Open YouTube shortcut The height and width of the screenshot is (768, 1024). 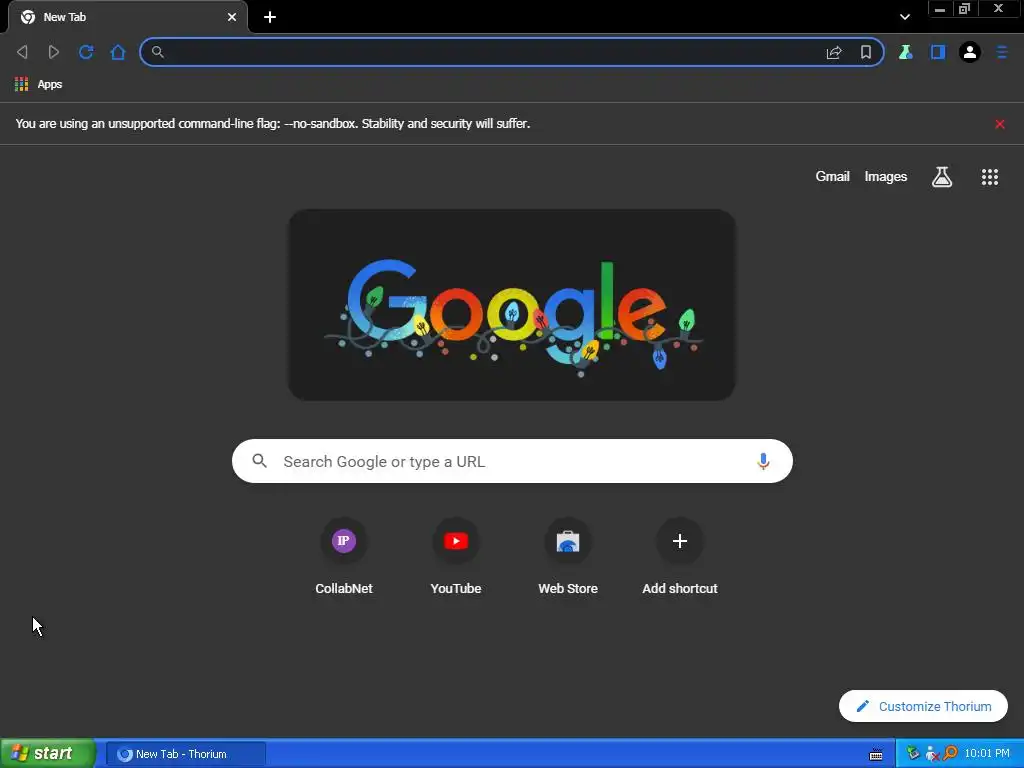456,556
